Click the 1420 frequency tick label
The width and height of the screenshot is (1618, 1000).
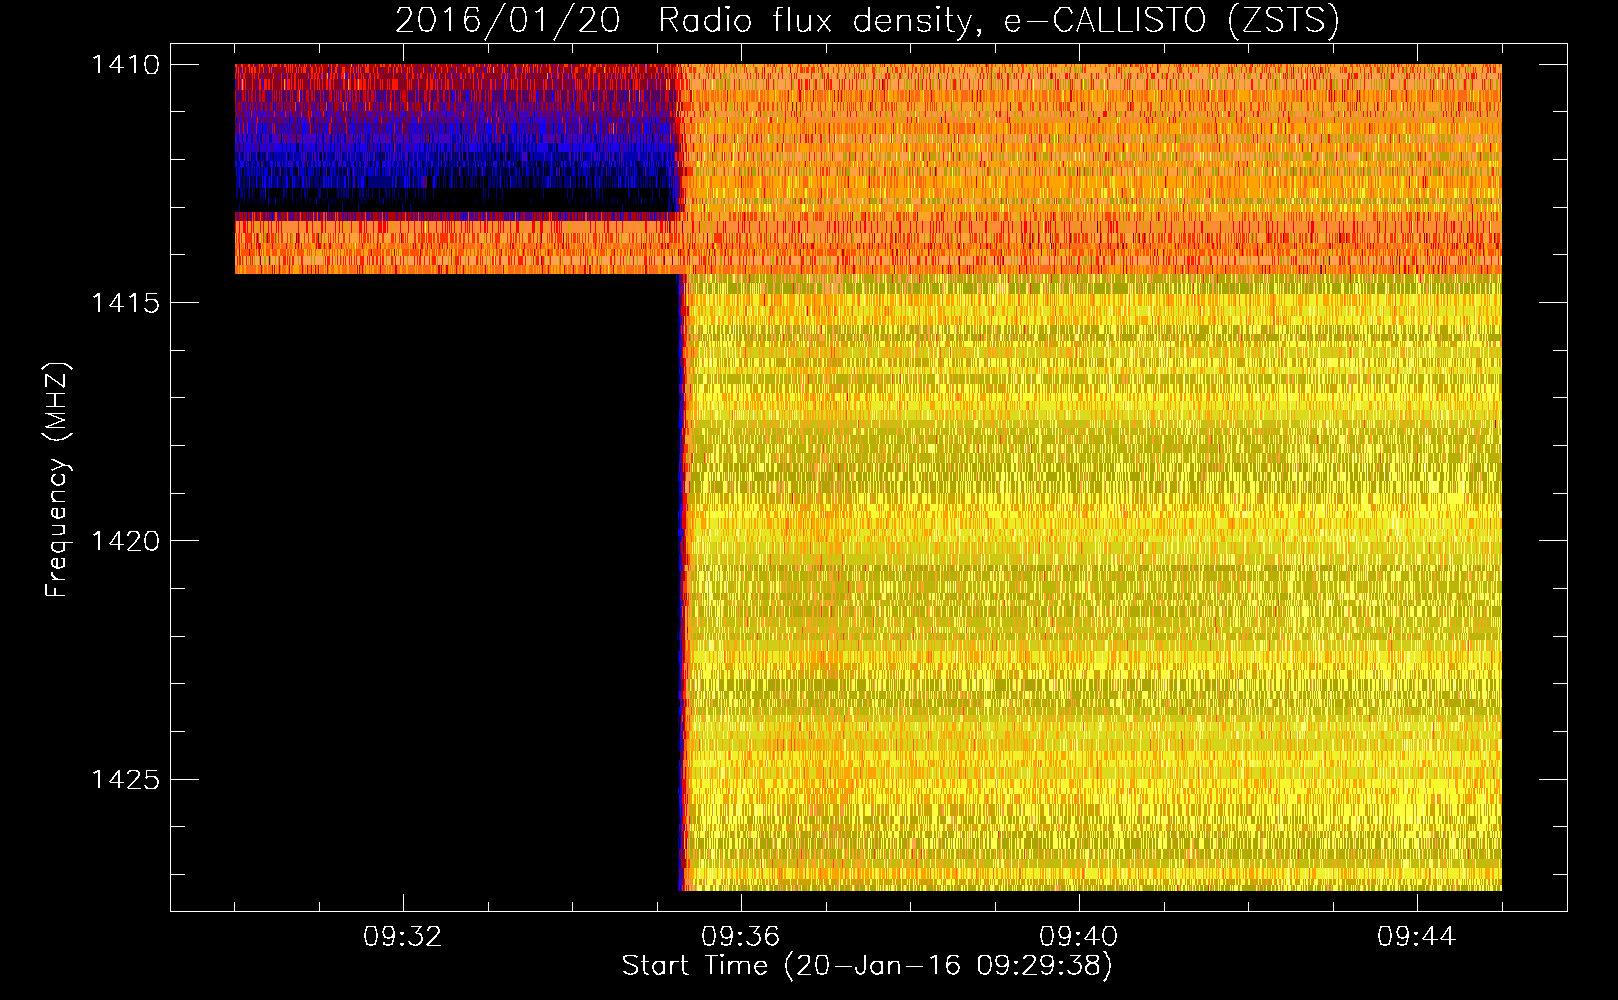pyautogui.click(x=125, y=541)
